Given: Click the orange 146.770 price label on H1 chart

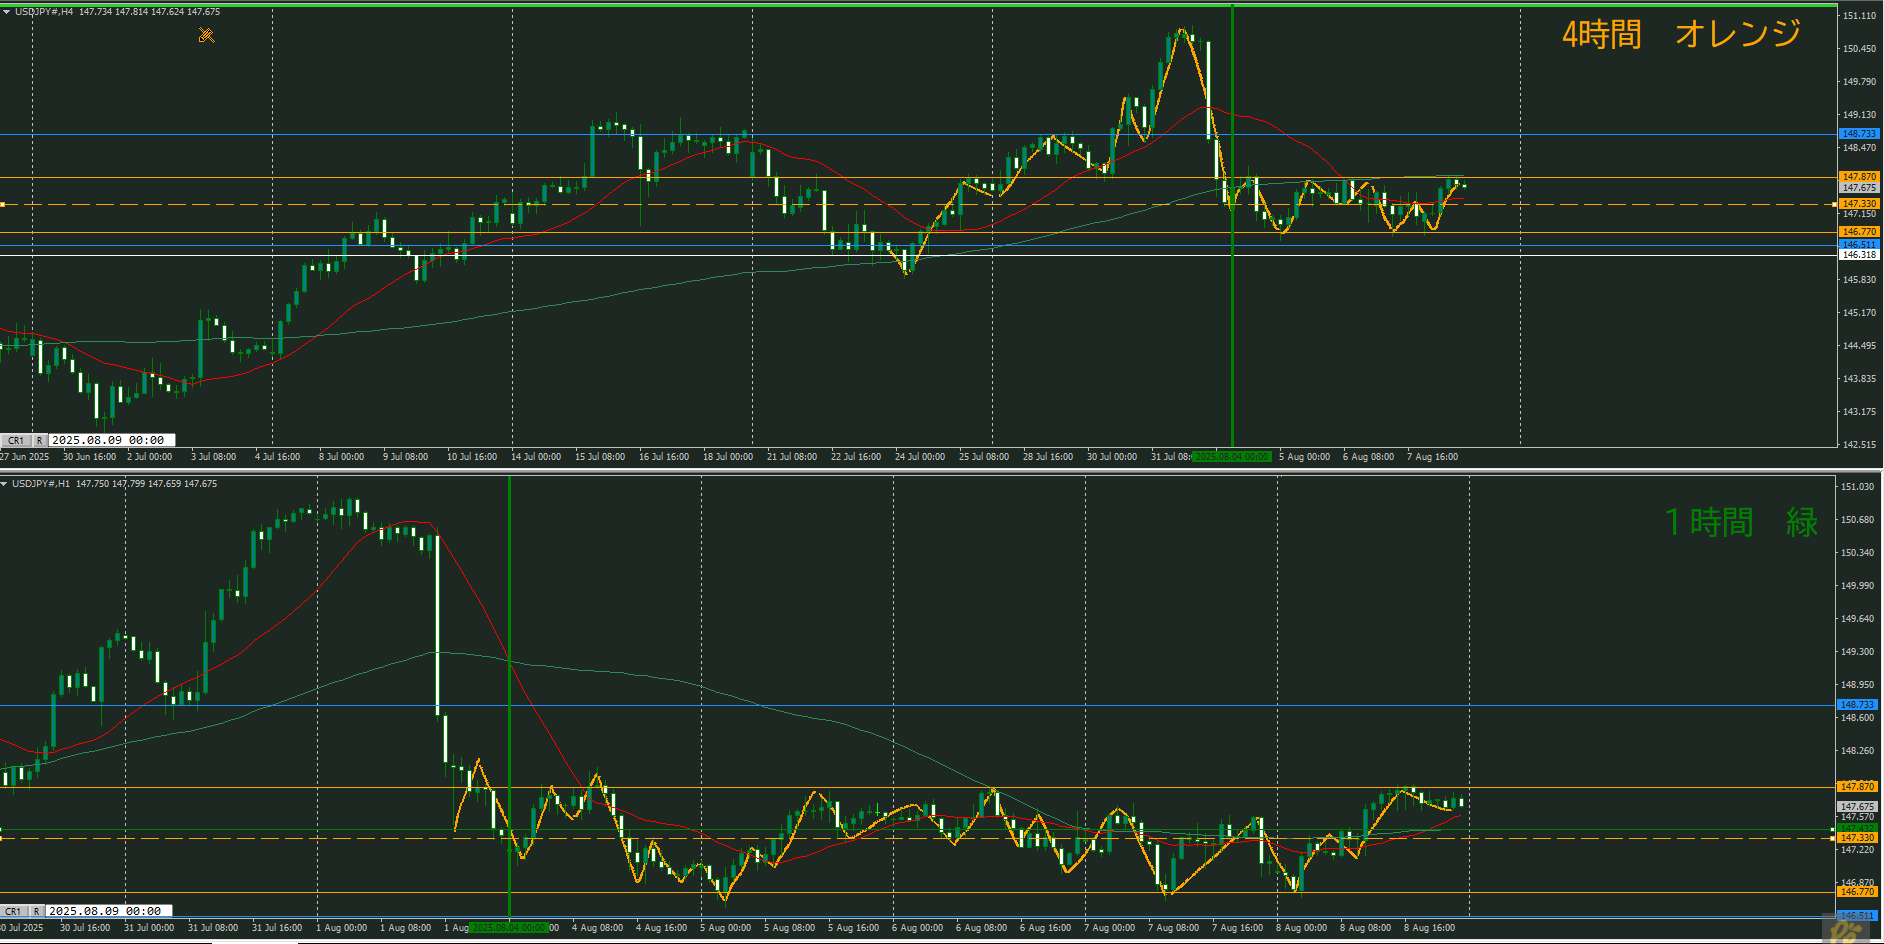Looking at the screenshot, I should point(1857,892).
